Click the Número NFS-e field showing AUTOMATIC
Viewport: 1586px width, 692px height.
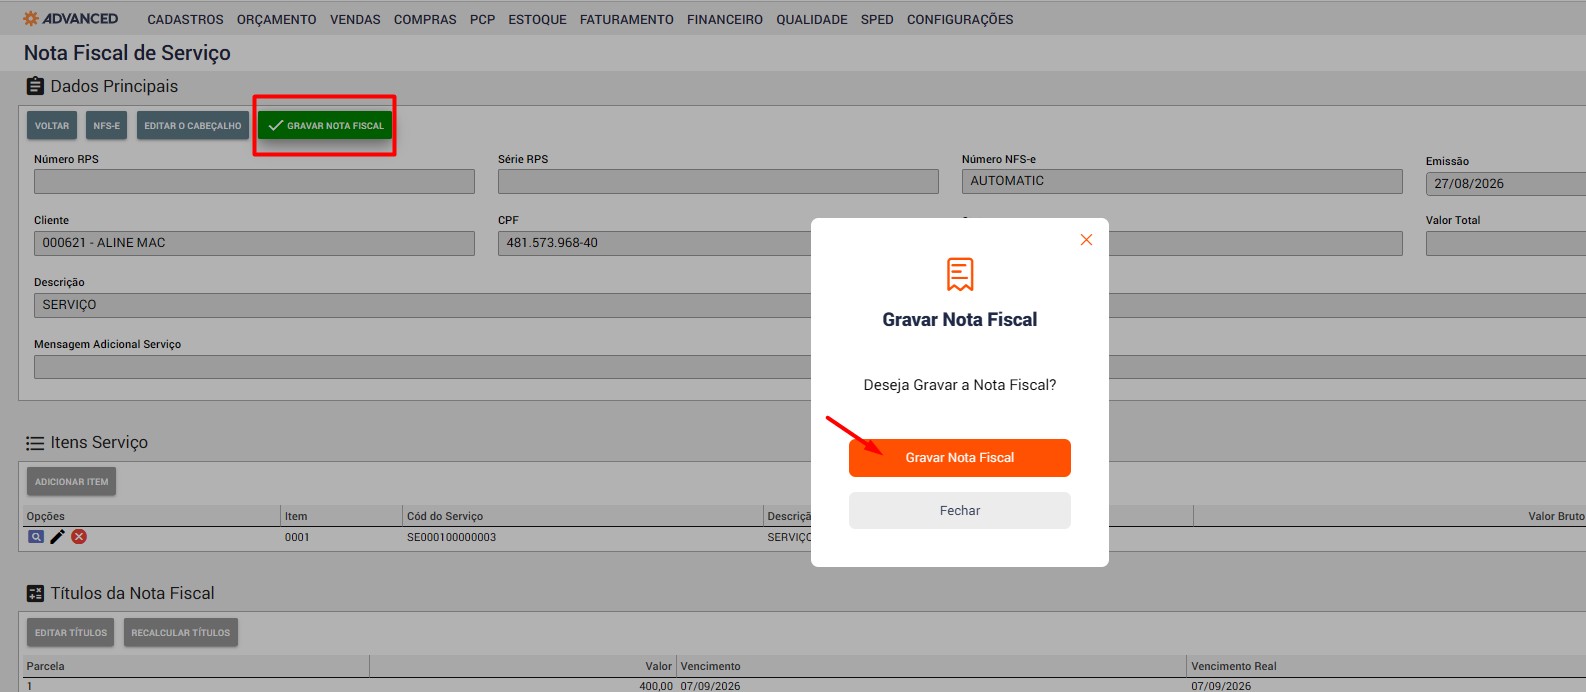point(1182,181)
